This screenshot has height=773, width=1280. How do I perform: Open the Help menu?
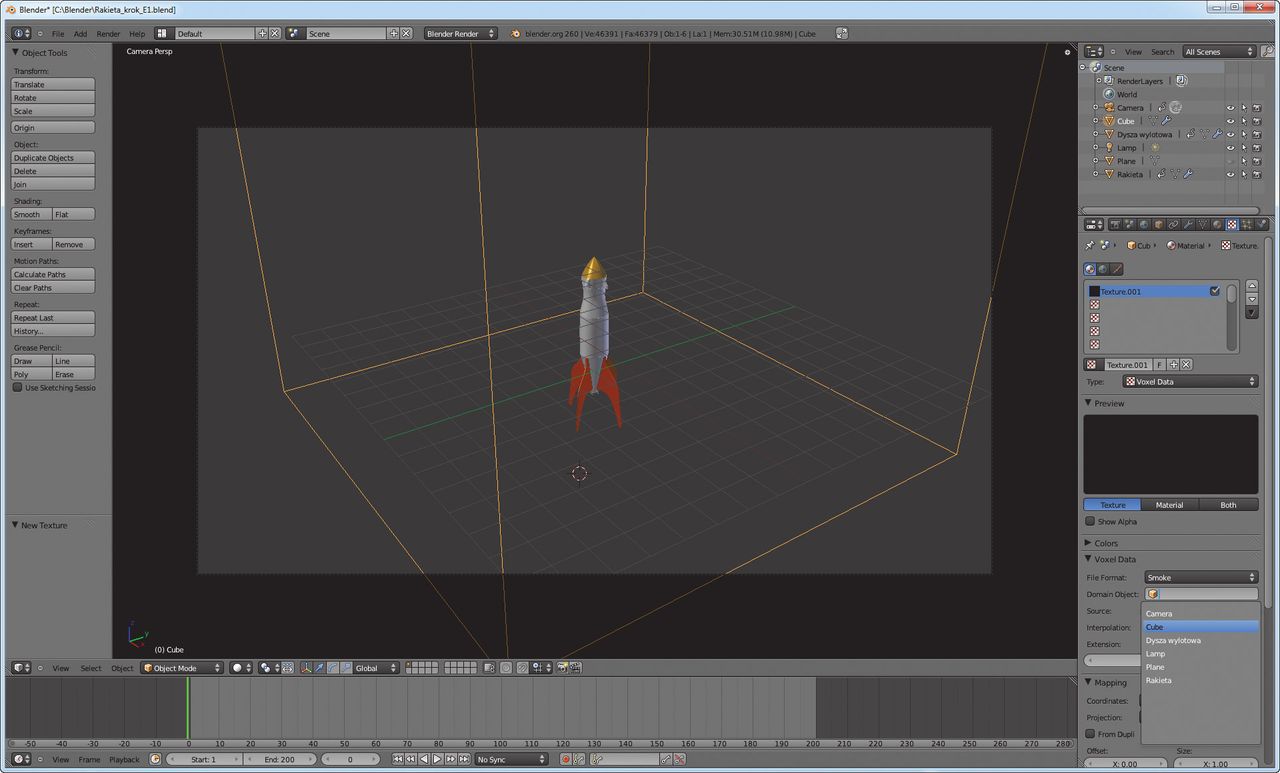point(137,33)
